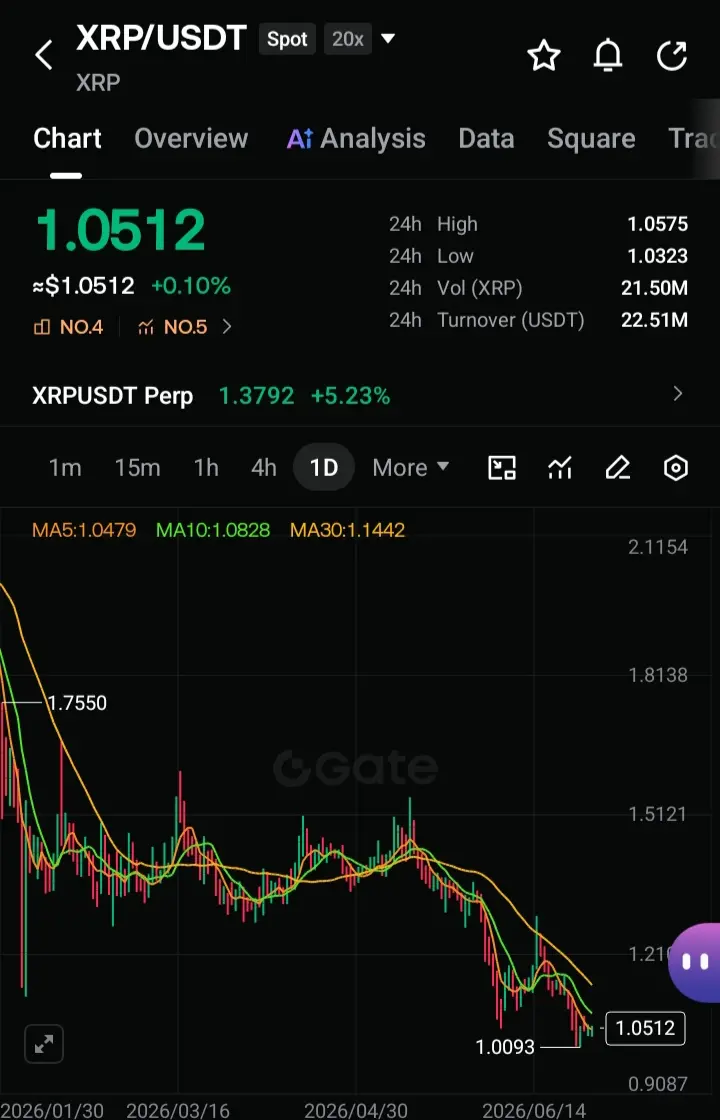Tap the 24h Low value 1.0323
Image resolution: width=720 pixels, height=1120 pixels.
point(657,256)
